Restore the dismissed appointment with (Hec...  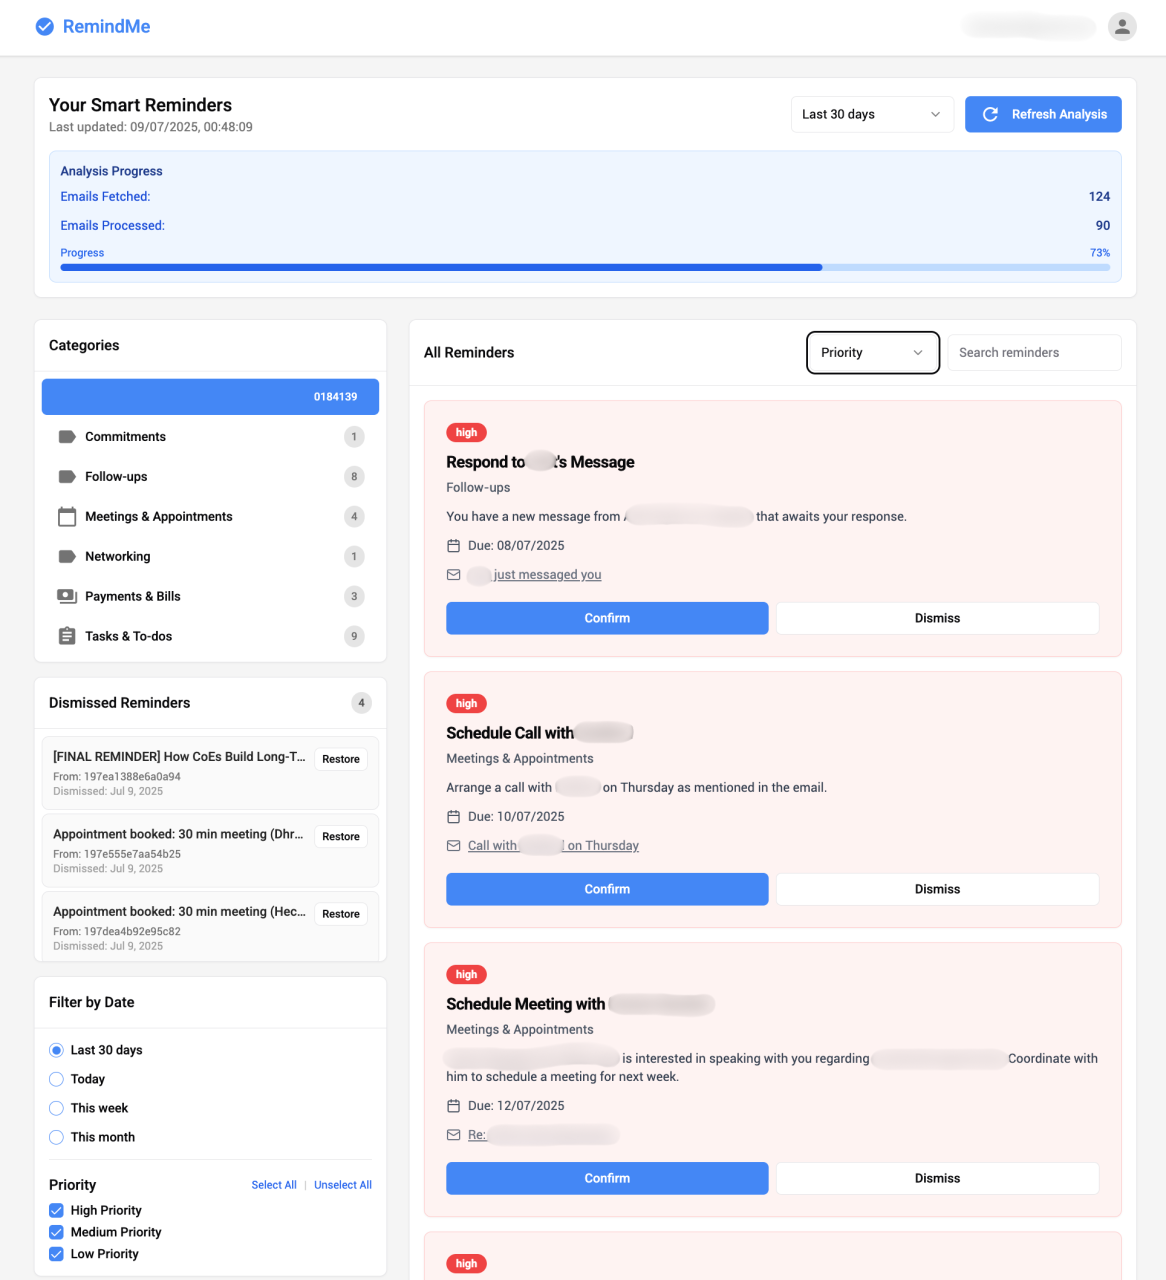tap(341, 914)
